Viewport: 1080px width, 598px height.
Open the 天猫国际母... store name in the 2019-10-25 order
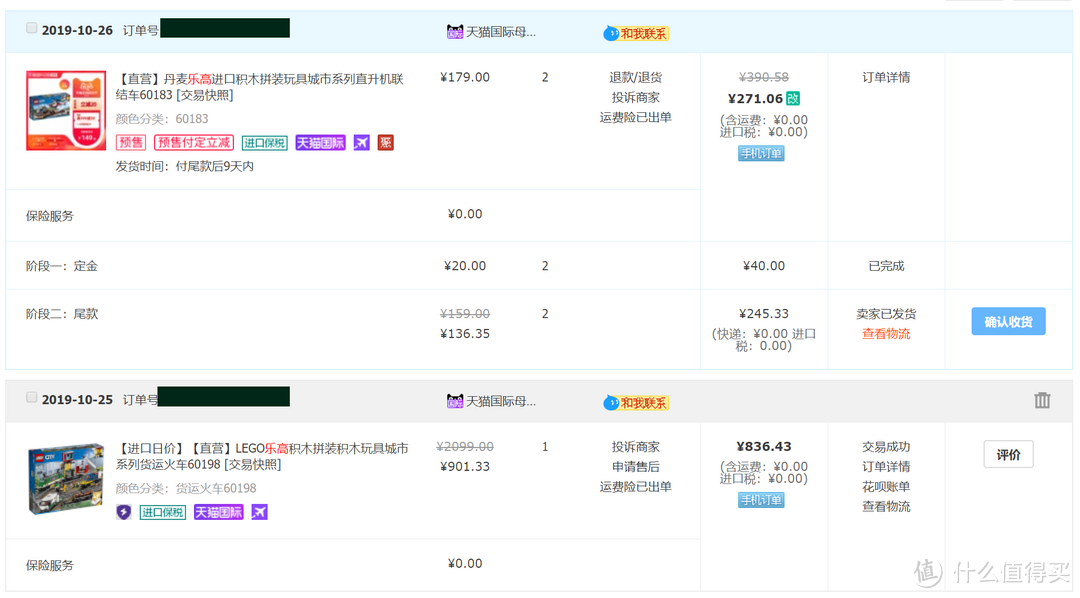(x=501, y=401)
